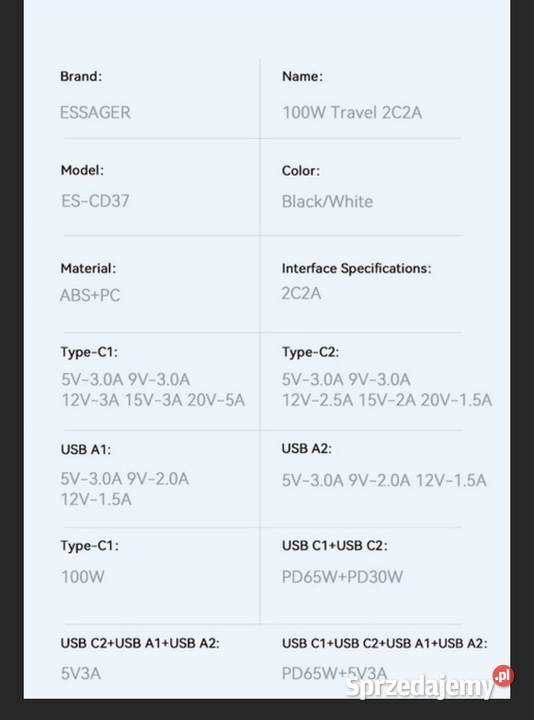Viewport: 534px width, 720px height.
Task: Click the 100W Type-C1 power value
Action: [x=83, y=577]
